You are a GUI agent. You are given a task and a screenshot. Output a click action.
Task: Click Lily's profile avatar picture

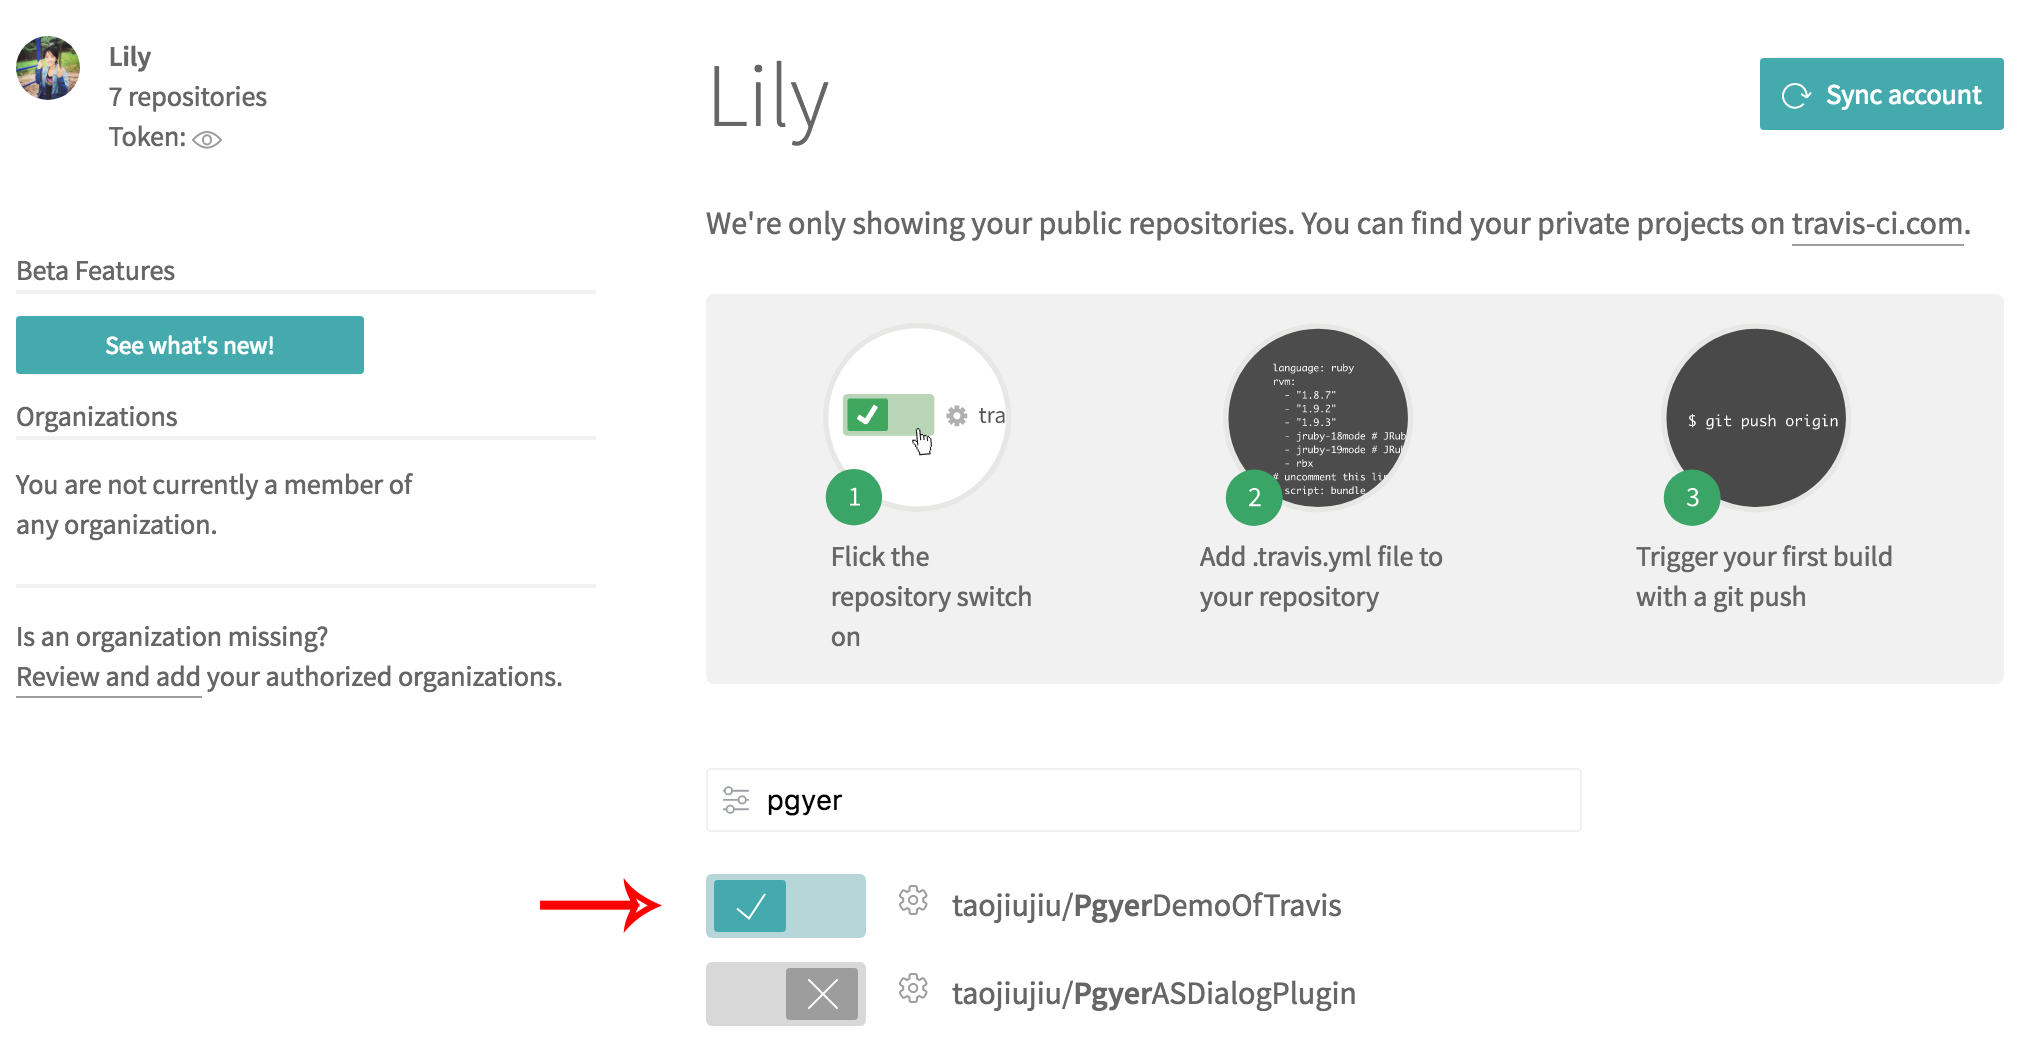[x=48, y=68]
